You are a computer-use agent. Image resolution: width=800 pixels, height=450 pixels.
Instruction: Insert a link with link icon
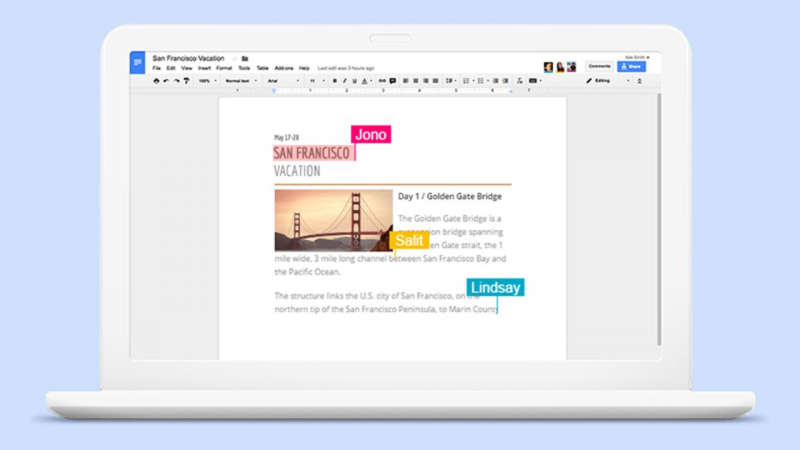[382, 81]
